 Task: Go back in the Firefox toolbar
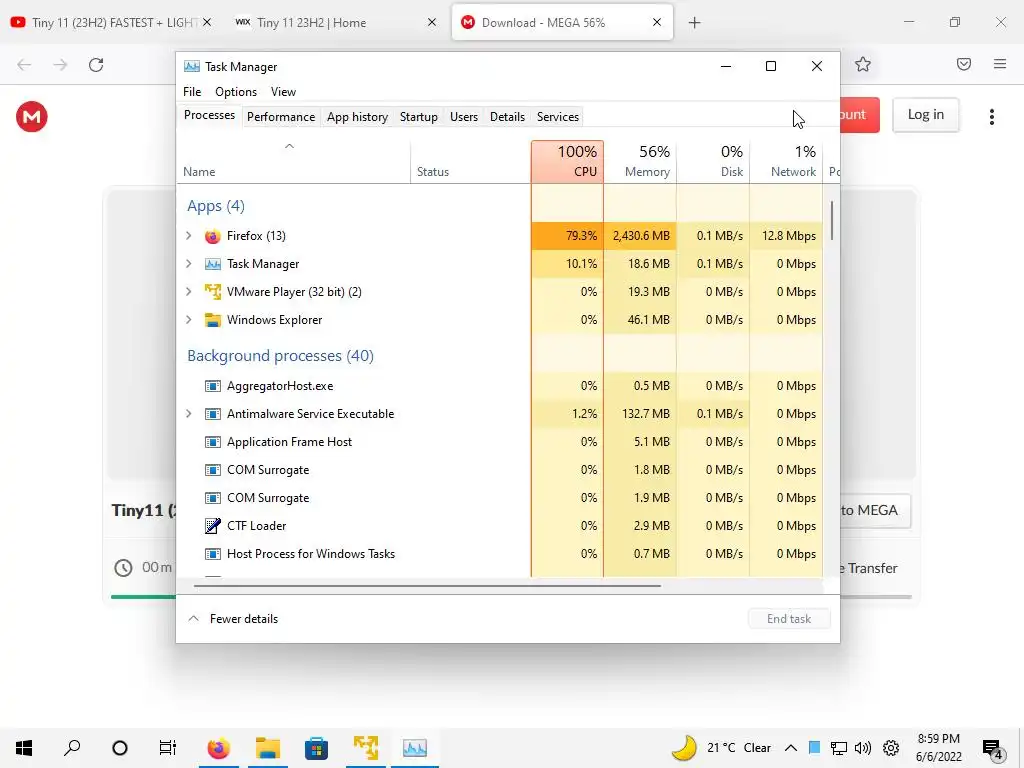(x=24, y=65)
